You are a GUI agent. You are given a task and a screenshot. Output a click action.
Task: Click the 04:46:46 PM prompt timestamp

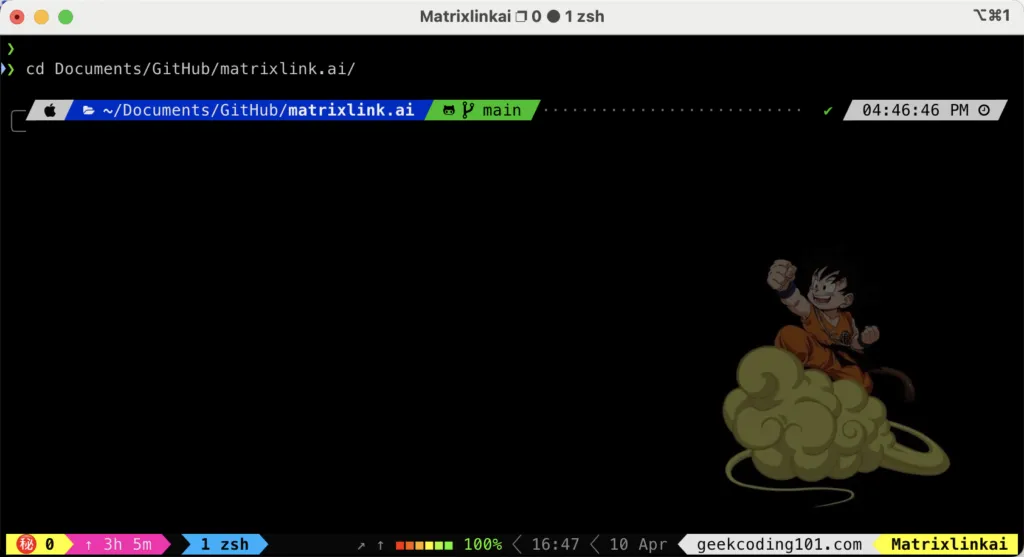click(x=915, y=110)
